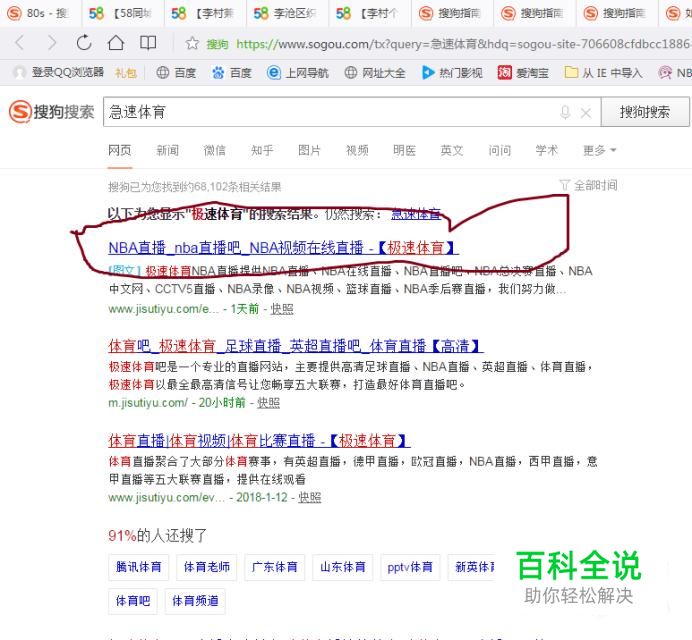Click the www.jisutiyu.com/e... result URL
Screen dimensions: 692x640
coord(164,309)
